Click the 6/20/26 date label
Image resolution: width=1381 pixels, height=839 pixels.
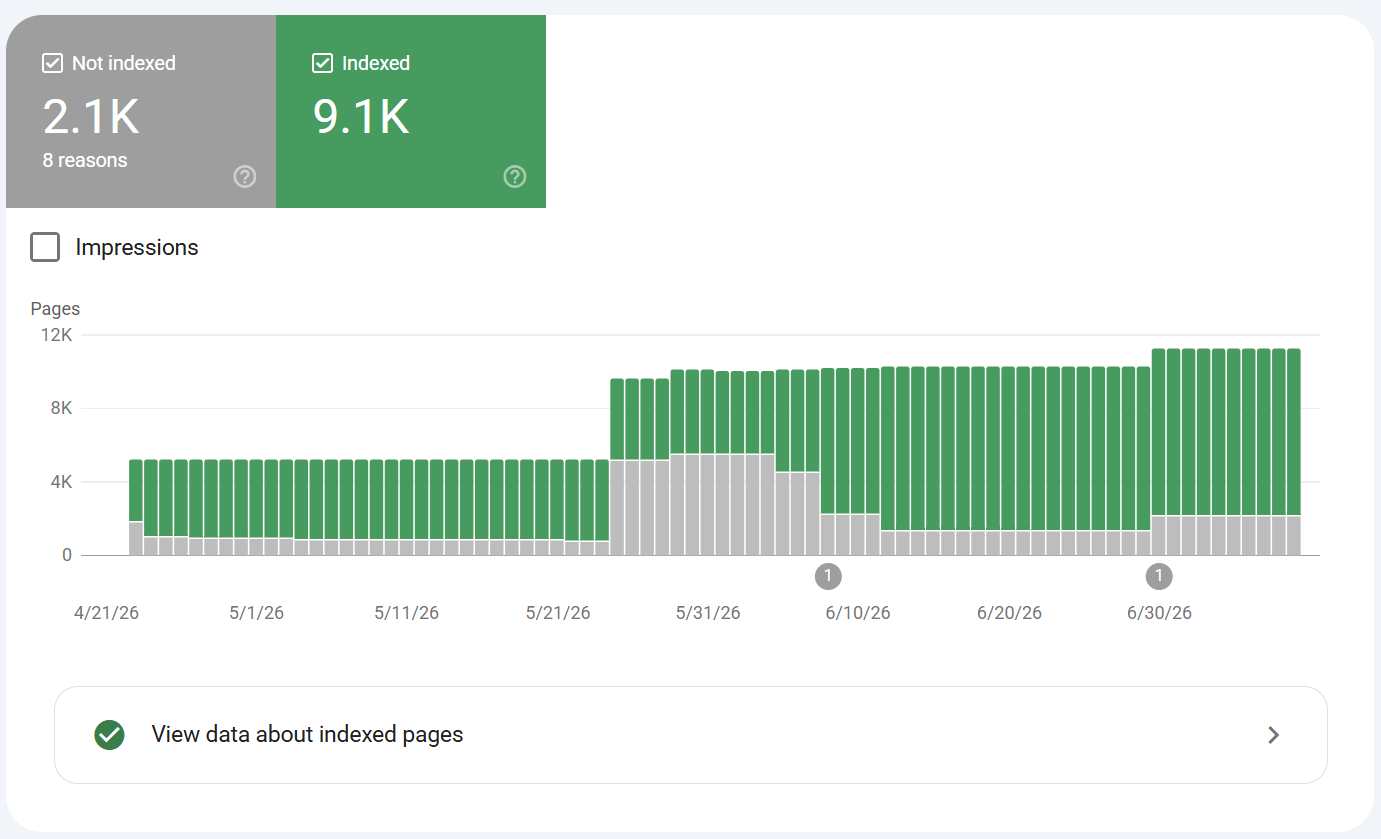pyautogui.click(x=1009, y=613)
